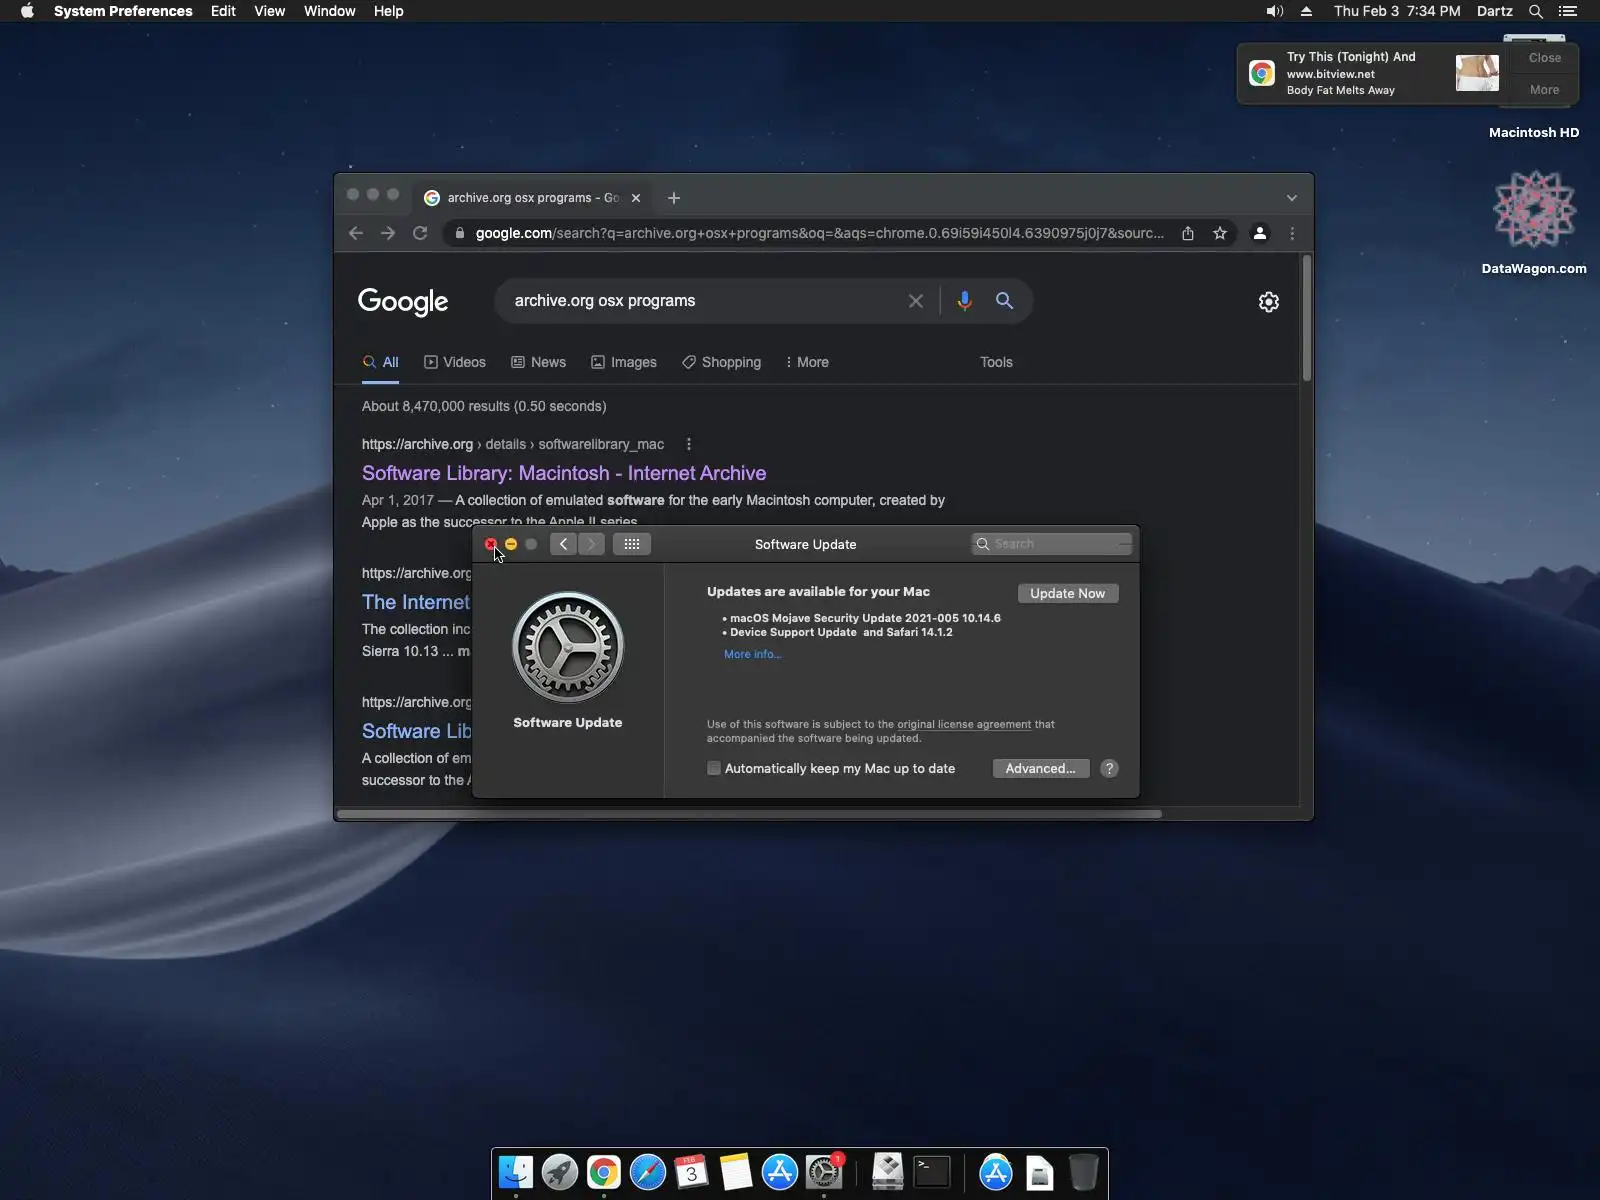Open the Window menu

coord(330,11)
